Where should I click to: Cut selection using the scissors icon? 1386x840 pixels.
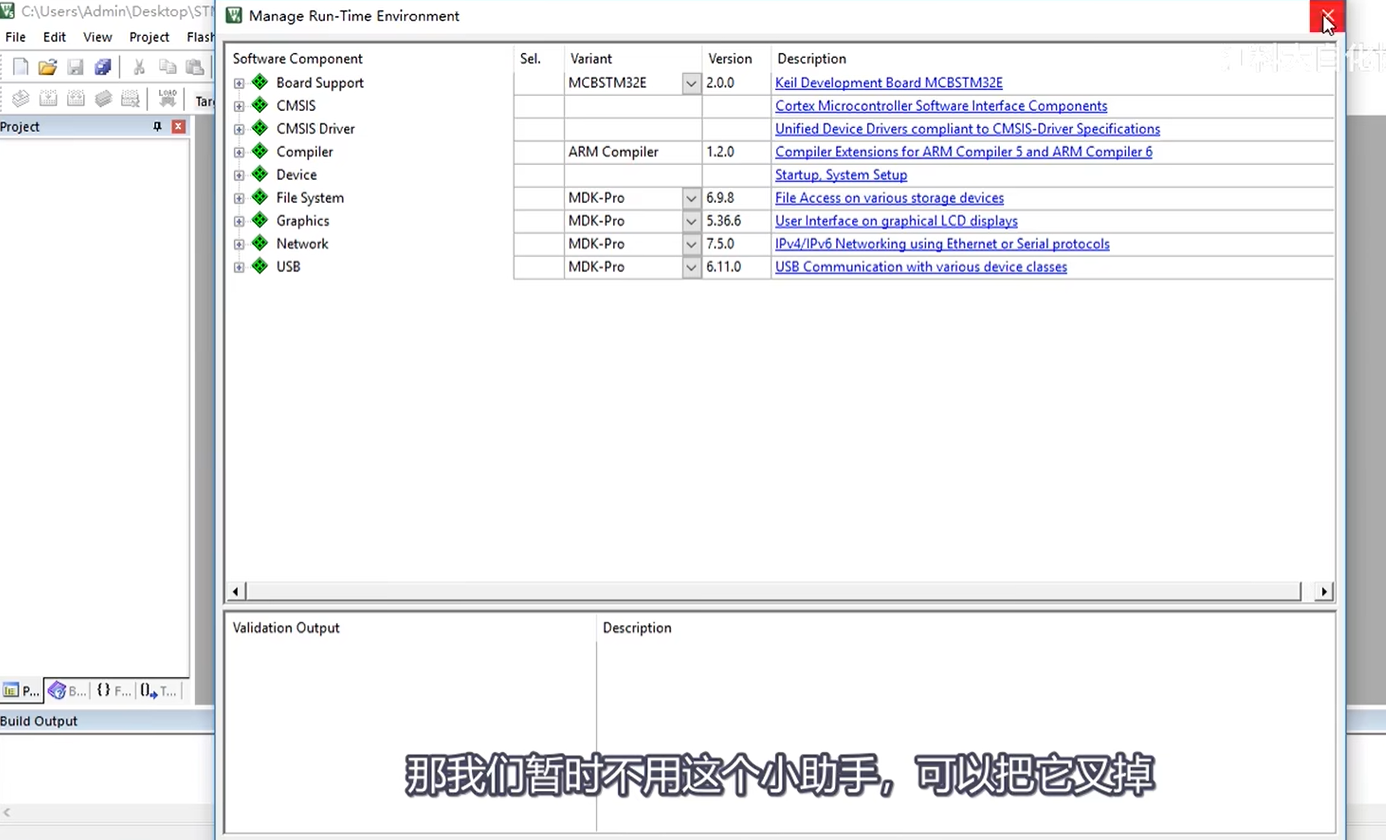[x=139, y=67]
